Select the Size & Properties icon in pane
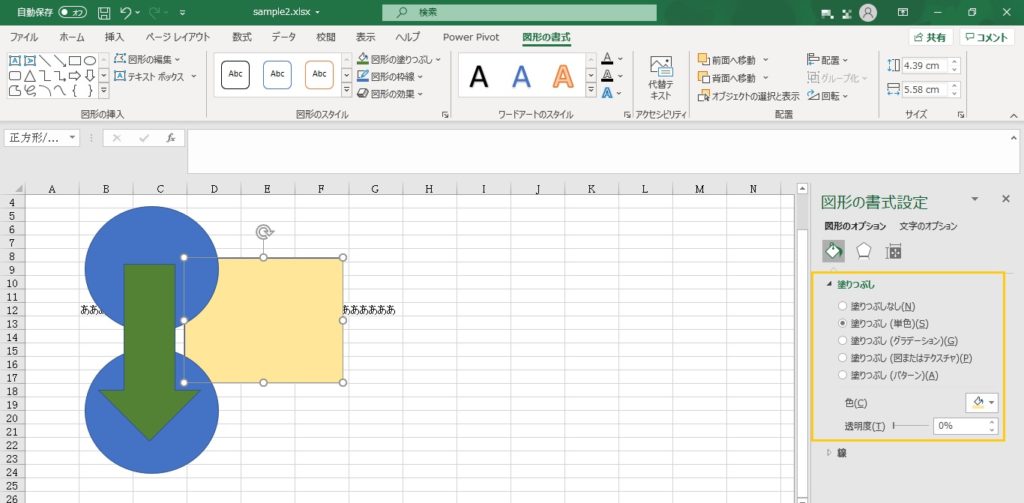1024x503 pixels. pos(894,251)
